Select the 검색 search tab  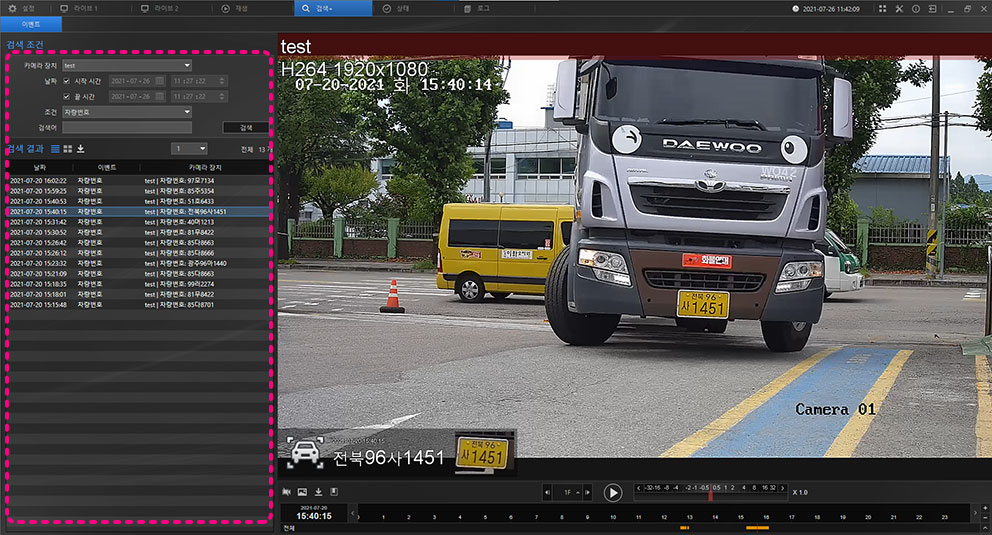(333, 8)
